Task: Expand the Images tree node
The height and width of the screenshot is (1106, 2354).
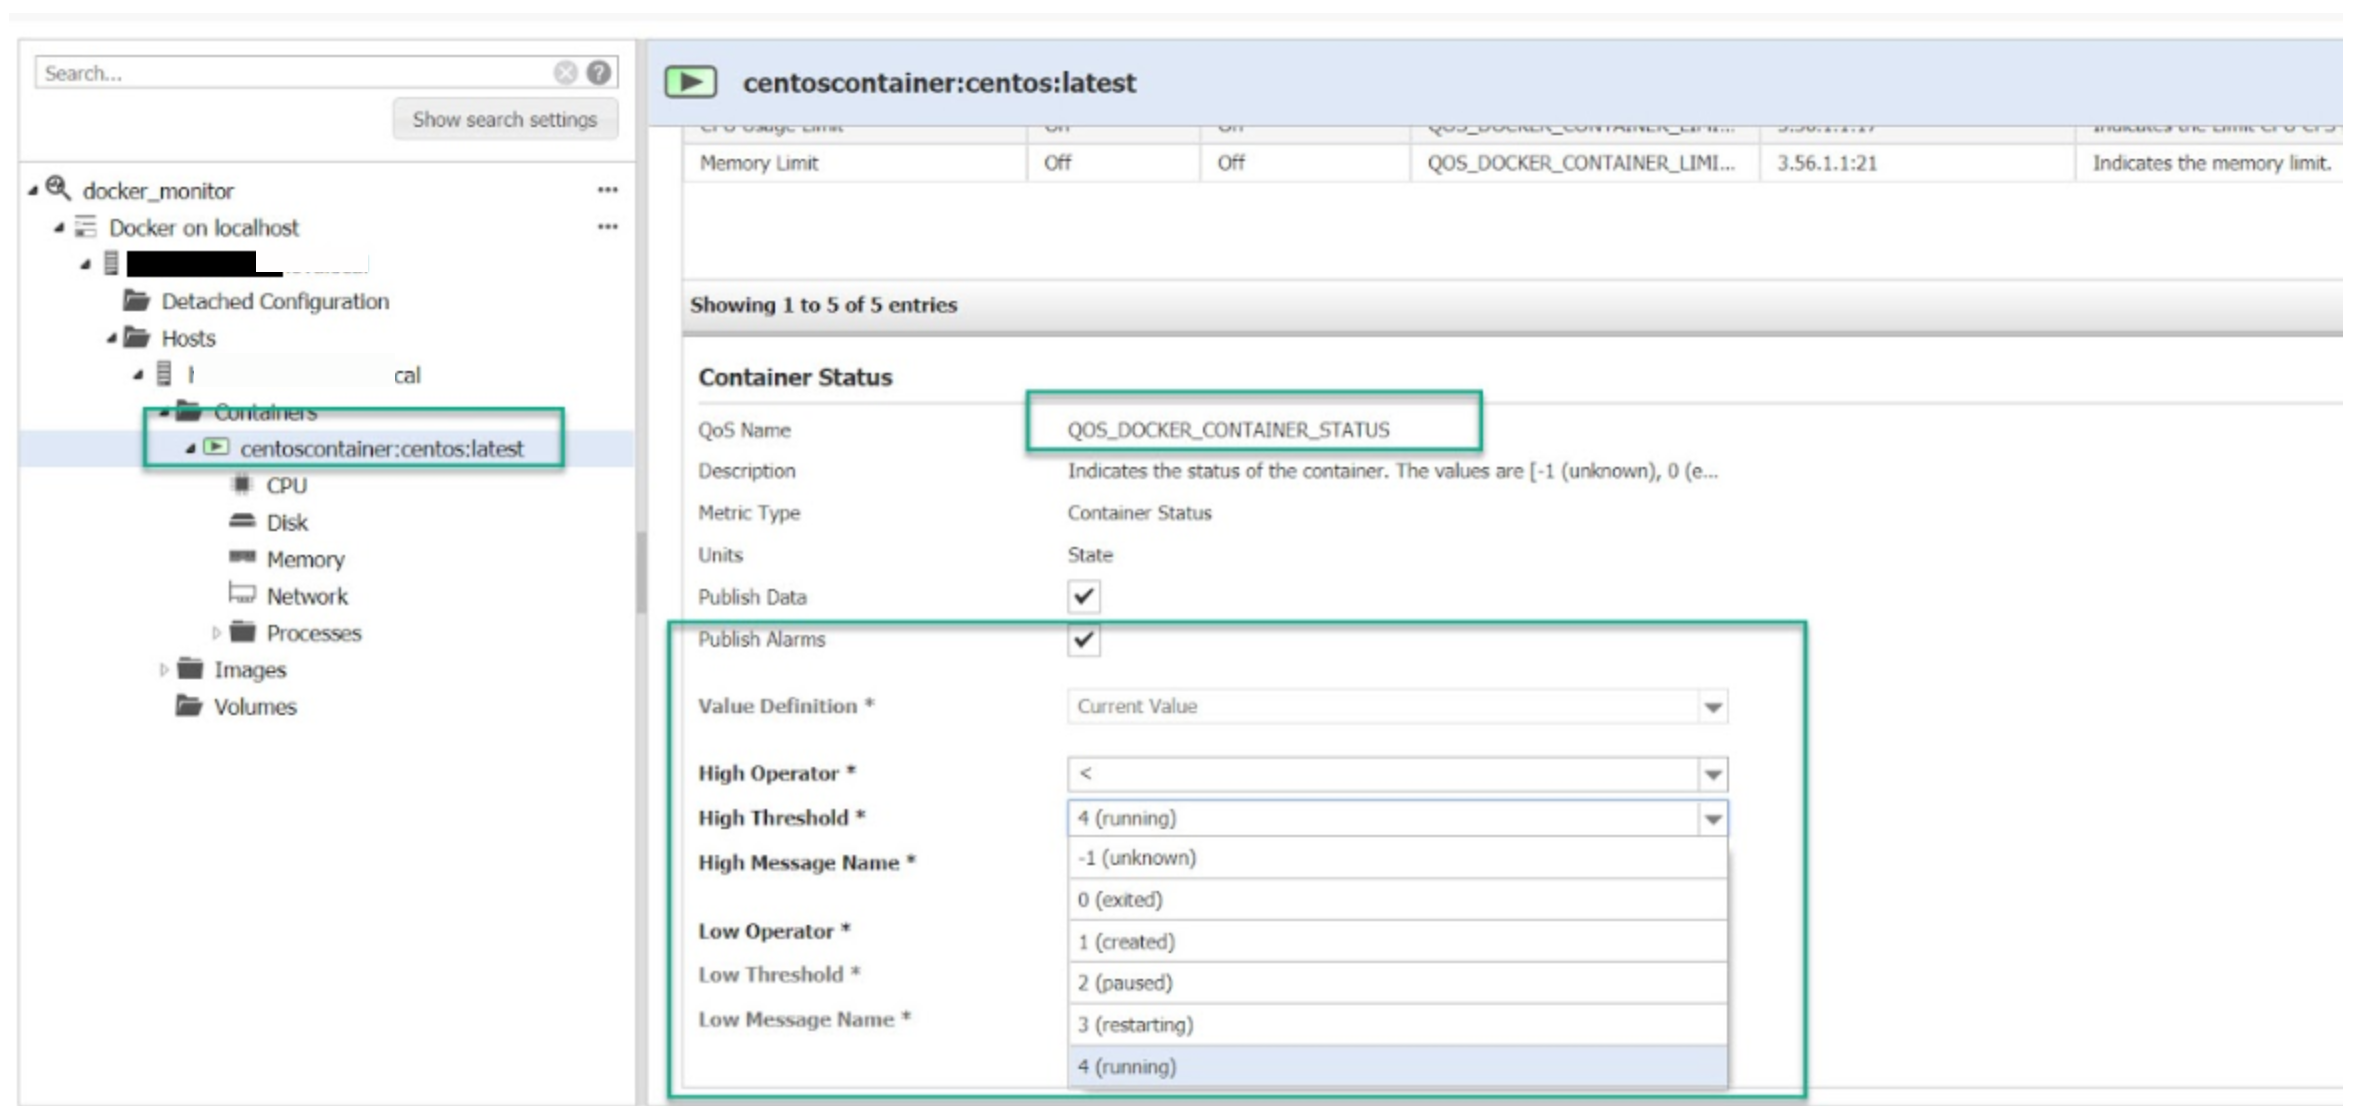Action: pos(164,670)
